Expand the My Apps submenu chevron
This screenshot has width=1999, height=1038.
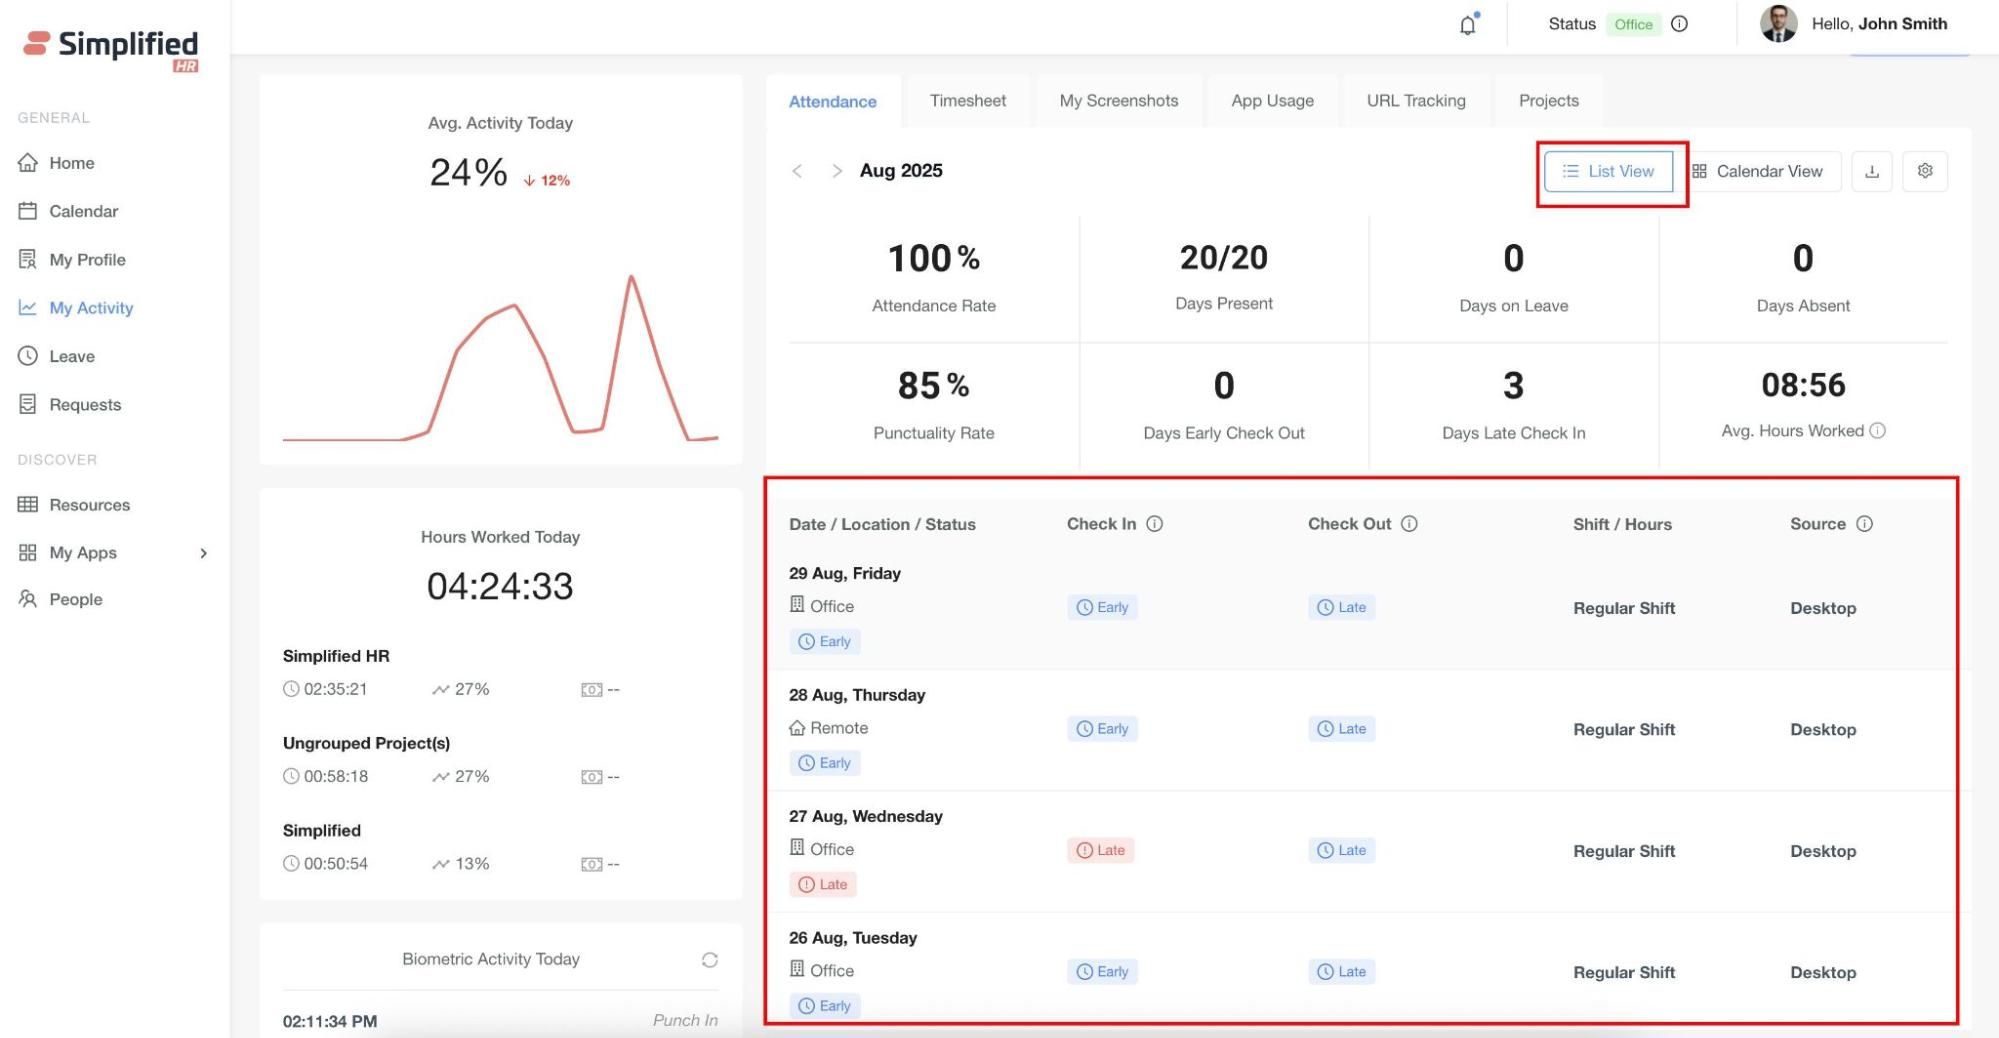coord(204,553)
